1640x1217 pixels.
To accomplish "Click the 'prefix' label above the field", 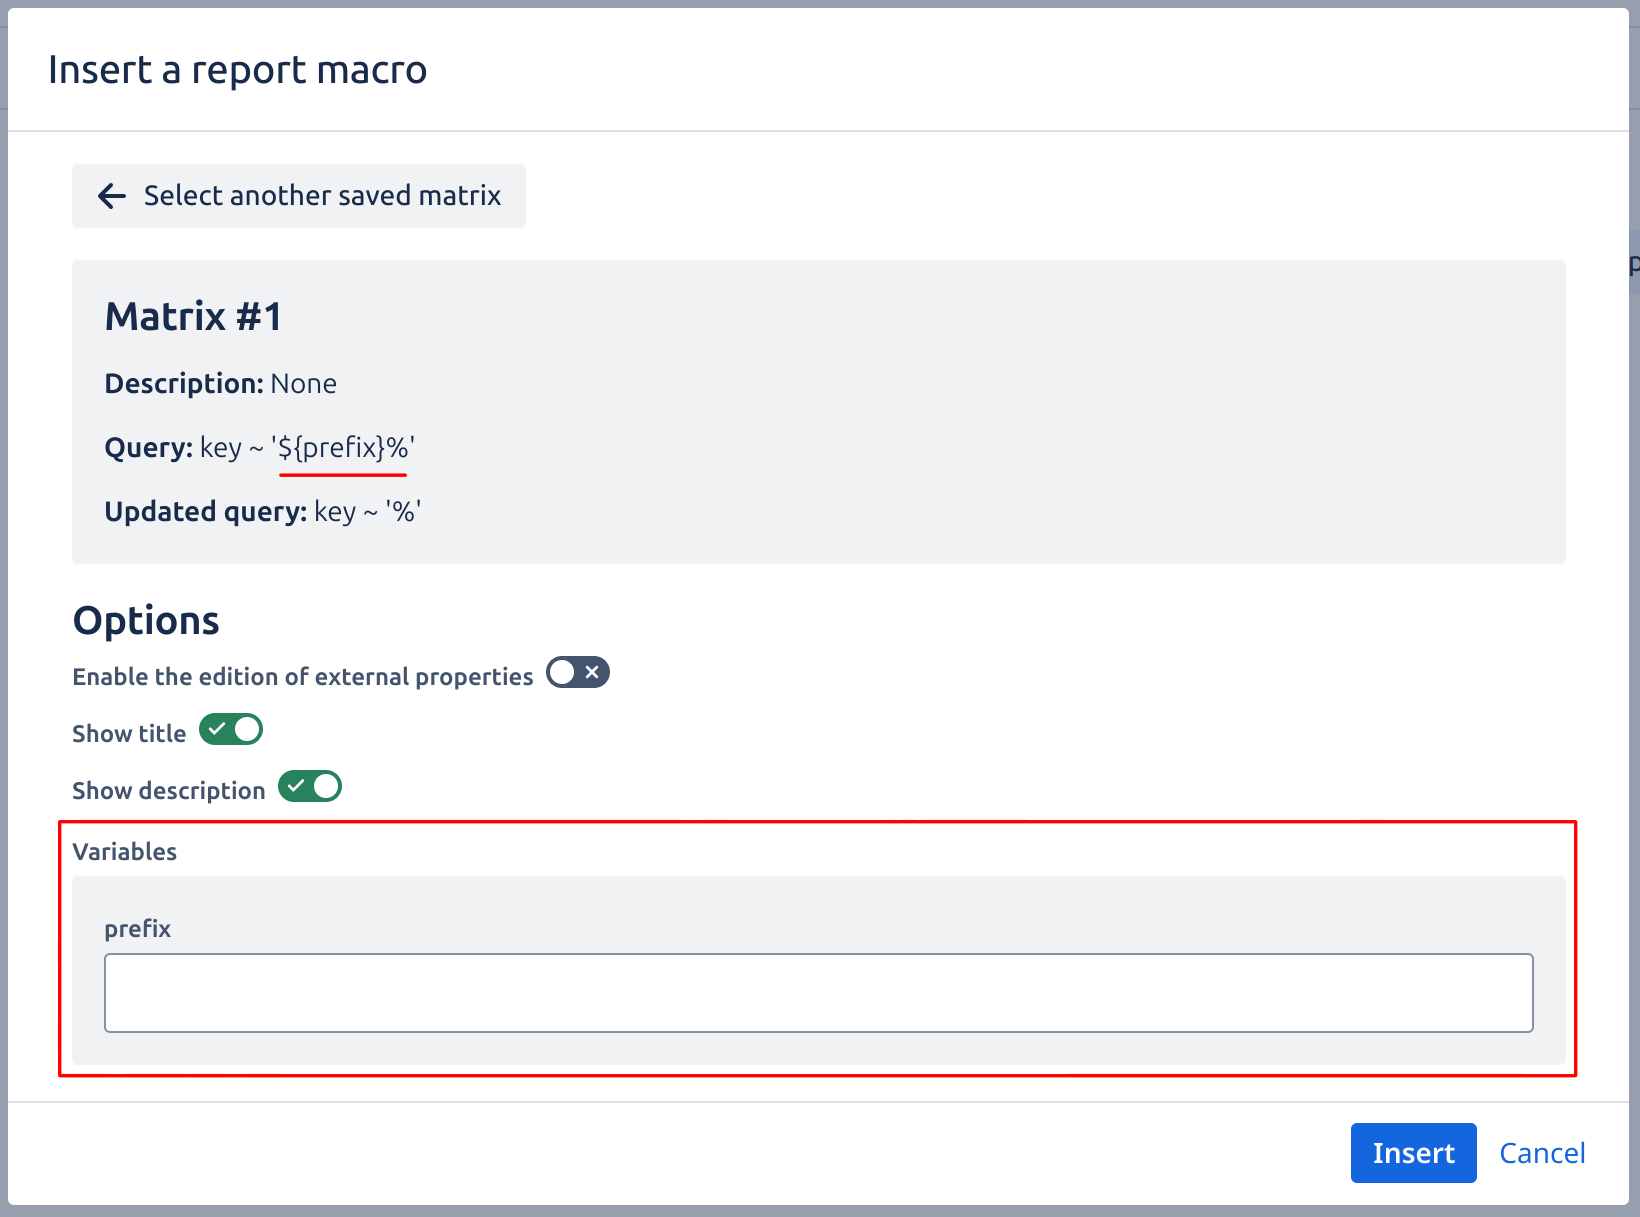I will [x=138, y=929].
